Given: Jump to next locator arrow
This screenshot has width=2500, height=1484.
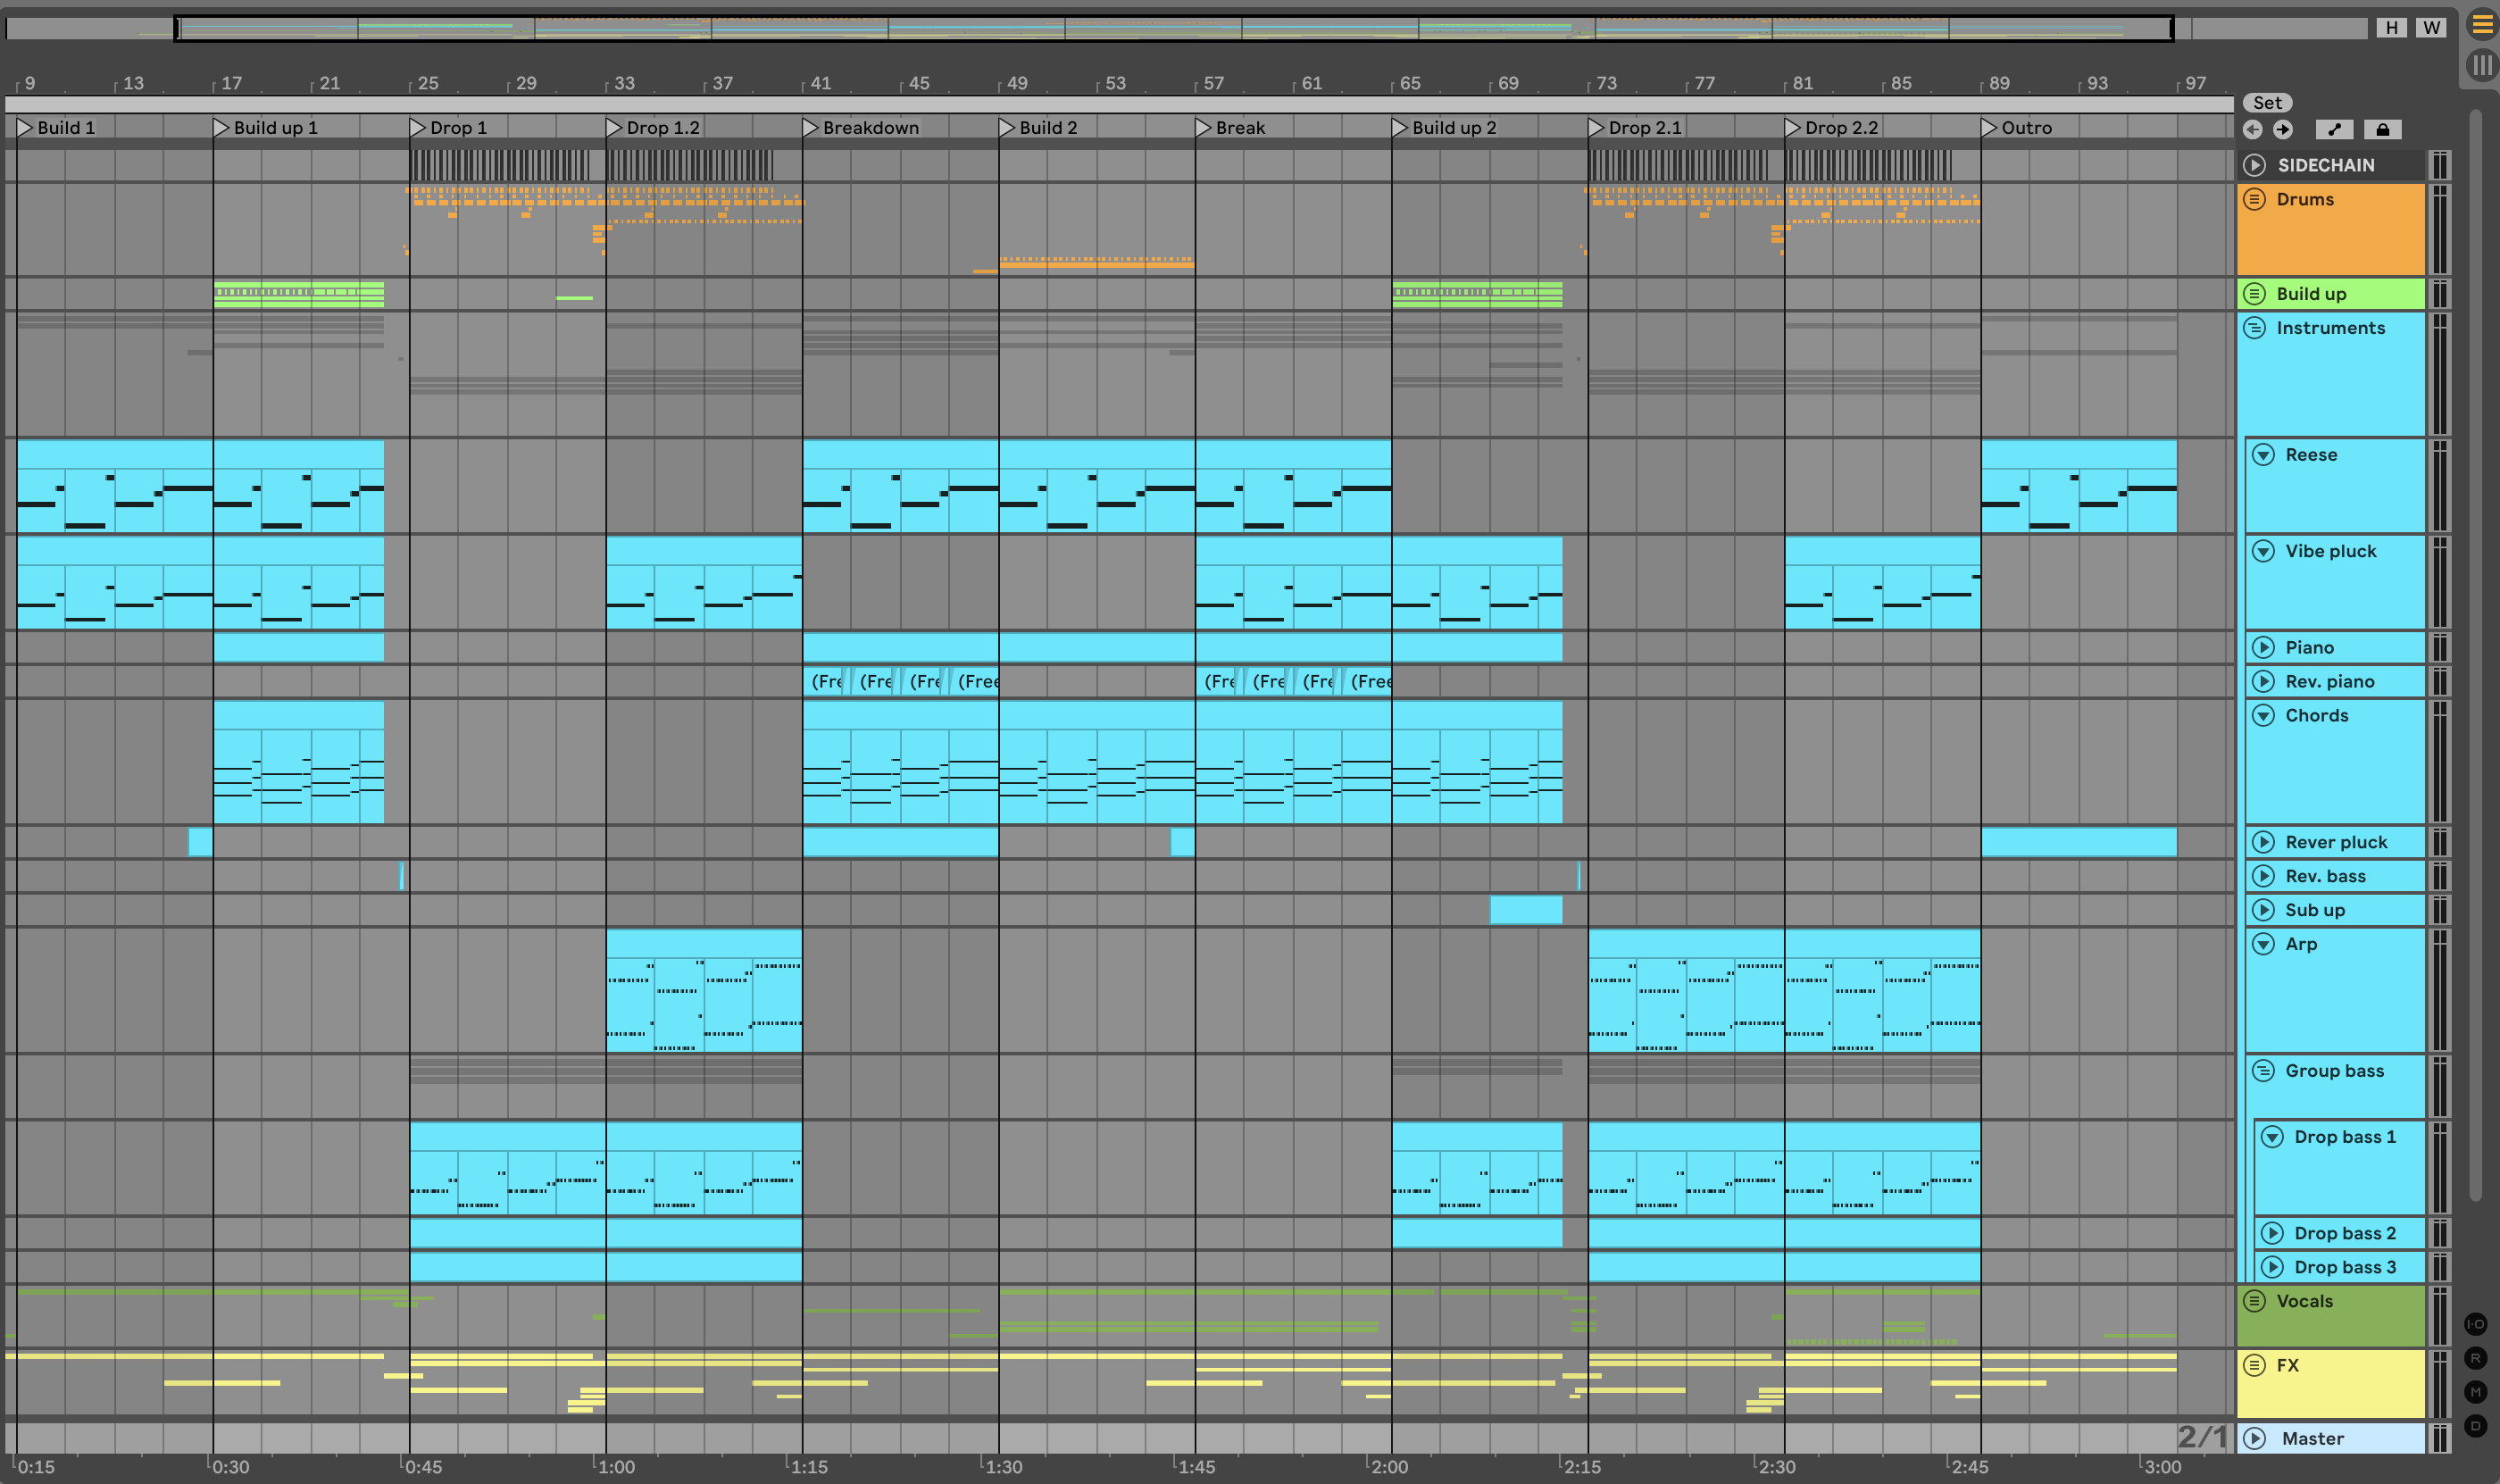Looking at the screenshot, I should [x=2283, y=129].
